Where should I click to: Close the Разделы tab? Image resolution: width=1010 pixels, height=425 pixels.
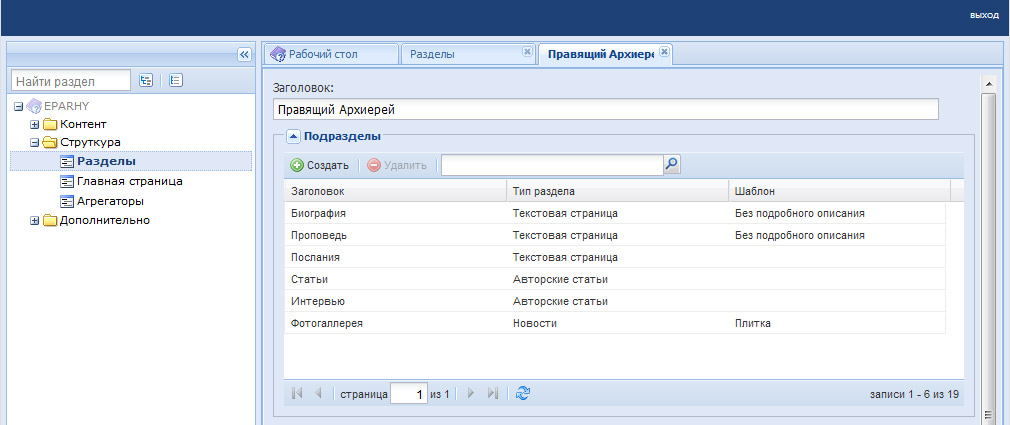tap(527, 52)
